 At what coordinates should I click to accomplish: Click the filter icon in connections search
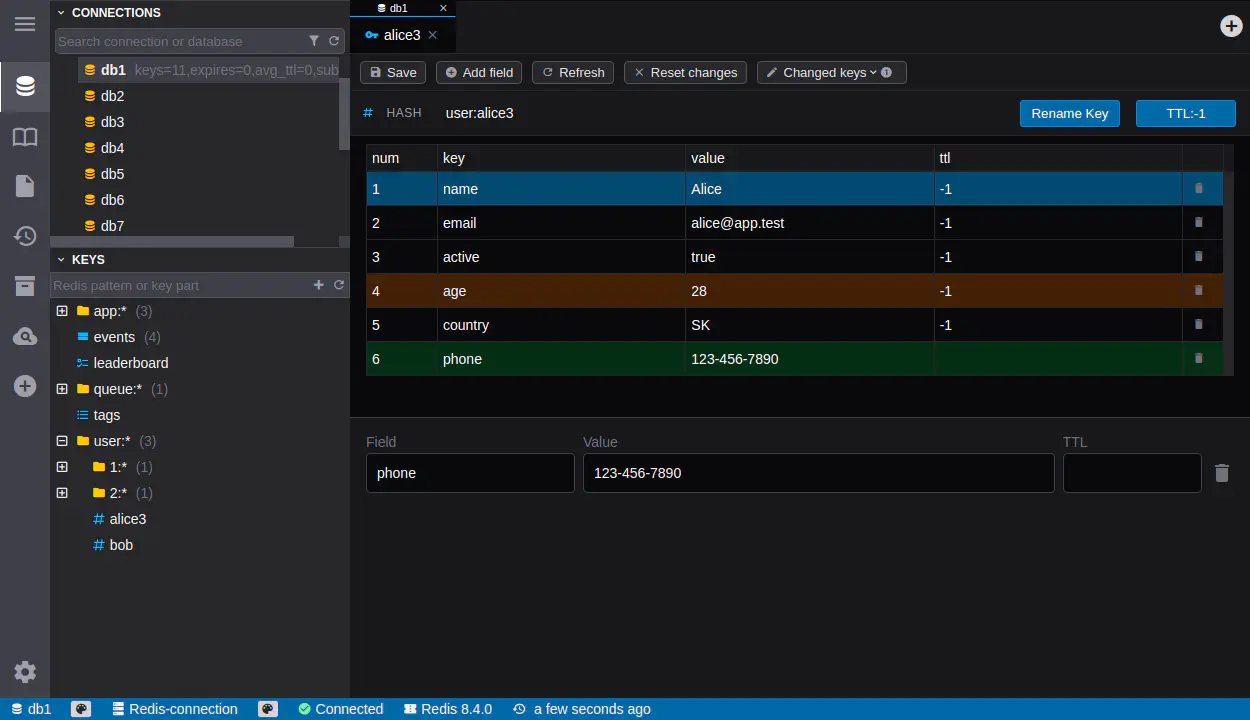(x=314, y=41)
